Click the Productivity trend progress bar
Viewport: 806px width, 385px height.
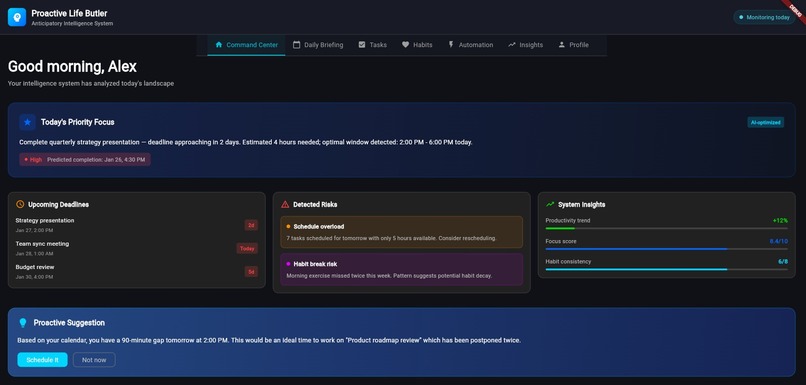coord(666,228)
